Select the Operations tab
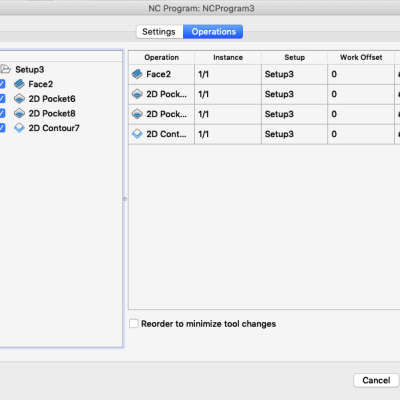Image resolution: width=400 pixels, height=400 pixels. (x=213, y=32)
